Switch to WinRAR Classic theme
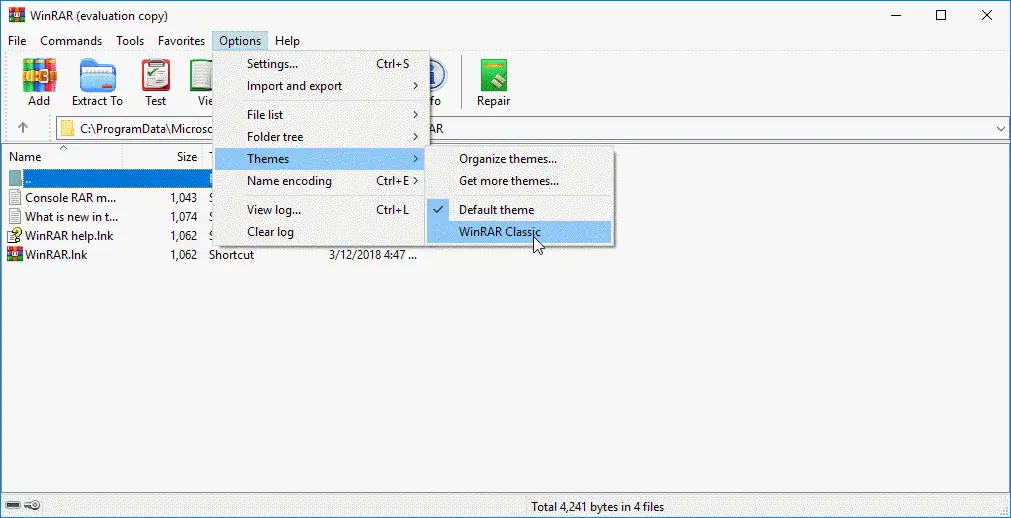The width and height of the screenshot is (1011, 518). coord(518,232)
